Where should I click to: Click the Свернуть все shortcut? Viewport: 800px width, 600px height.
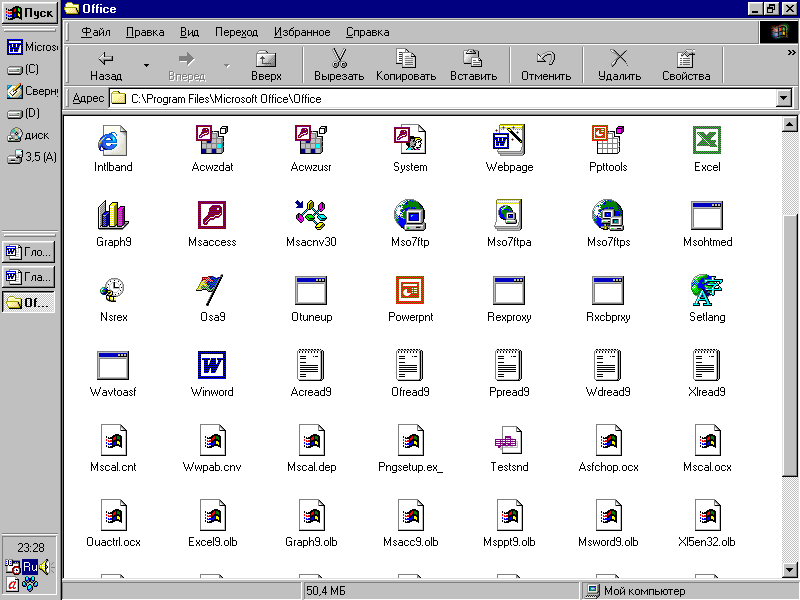[x=31, y=91]
